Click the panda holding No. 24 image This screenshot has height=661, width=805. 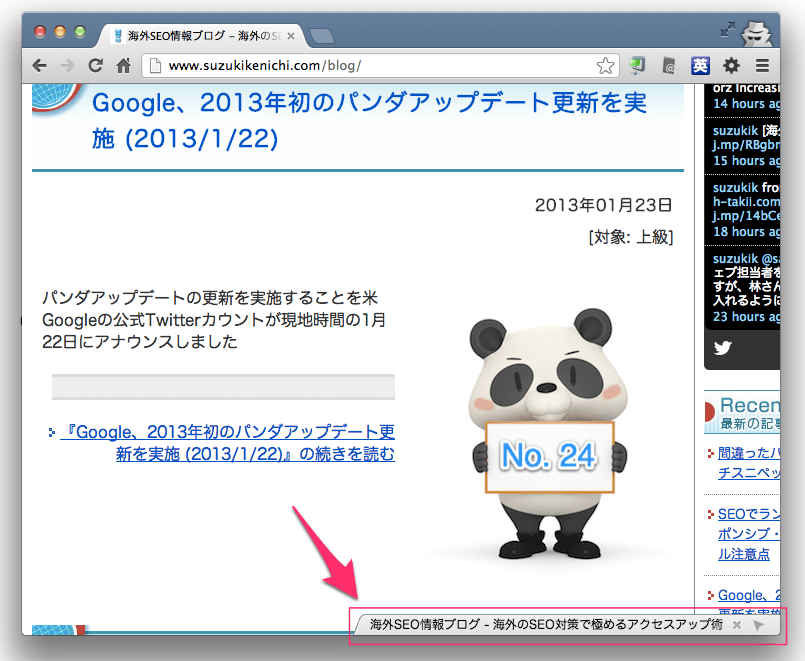[547, 434]
